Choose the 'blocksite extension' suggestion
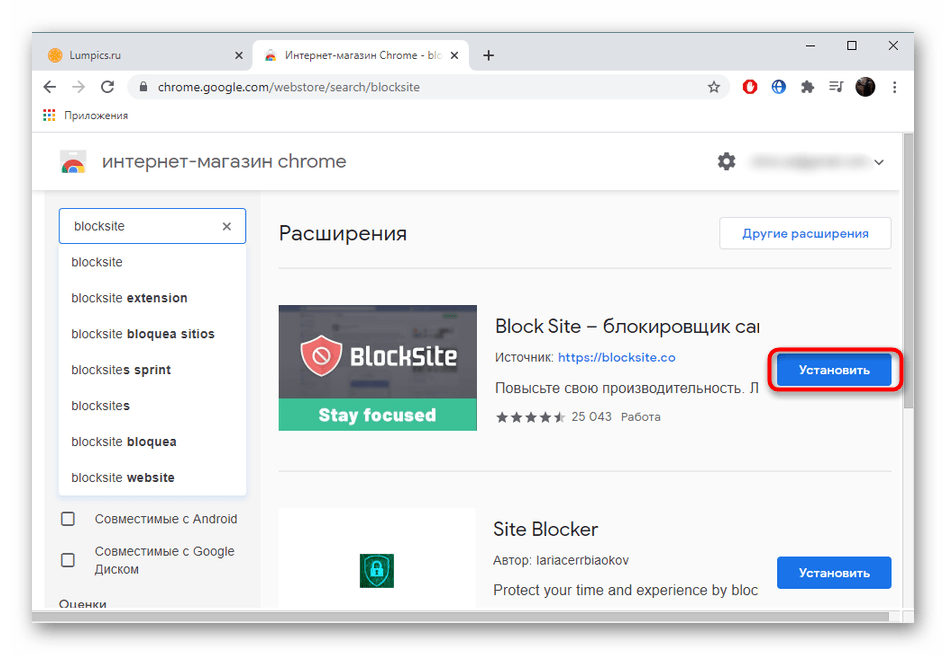 pyautogui.click(x=129, y=298)
